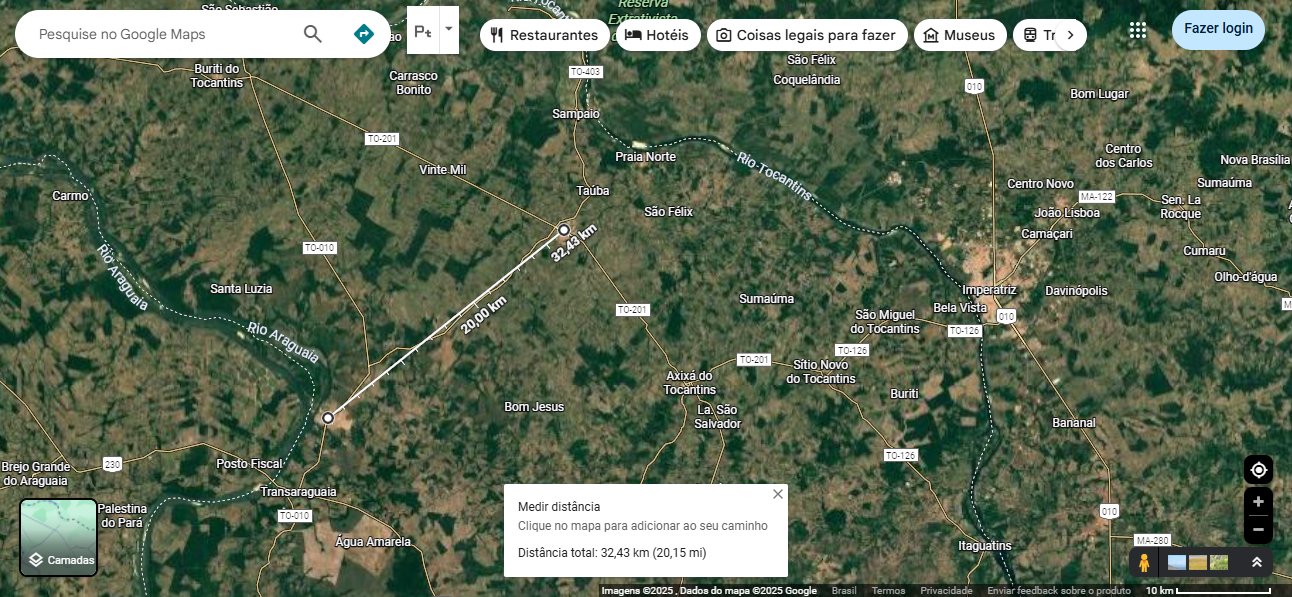Viewport: 1292px width, 597px height.
Task: Open the third green landscape thumbnail
Action: (x=1219, y=563)
